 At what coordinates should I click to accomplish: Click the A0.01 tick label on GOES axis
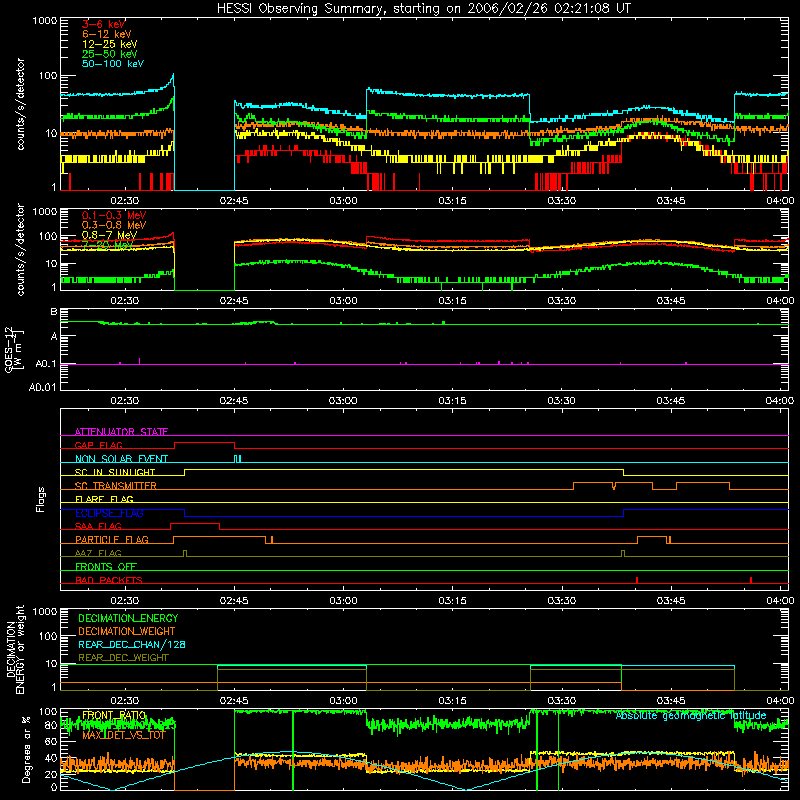point(42,387)
